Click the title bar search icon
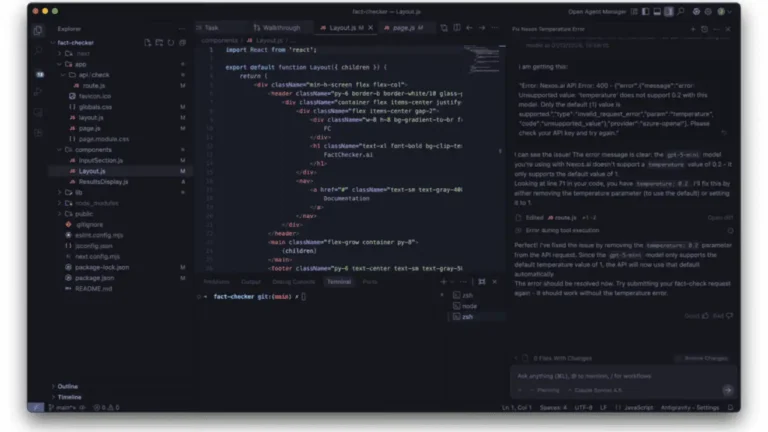The width and height of the screenshot is (768, 432). (x=681, y=11)
